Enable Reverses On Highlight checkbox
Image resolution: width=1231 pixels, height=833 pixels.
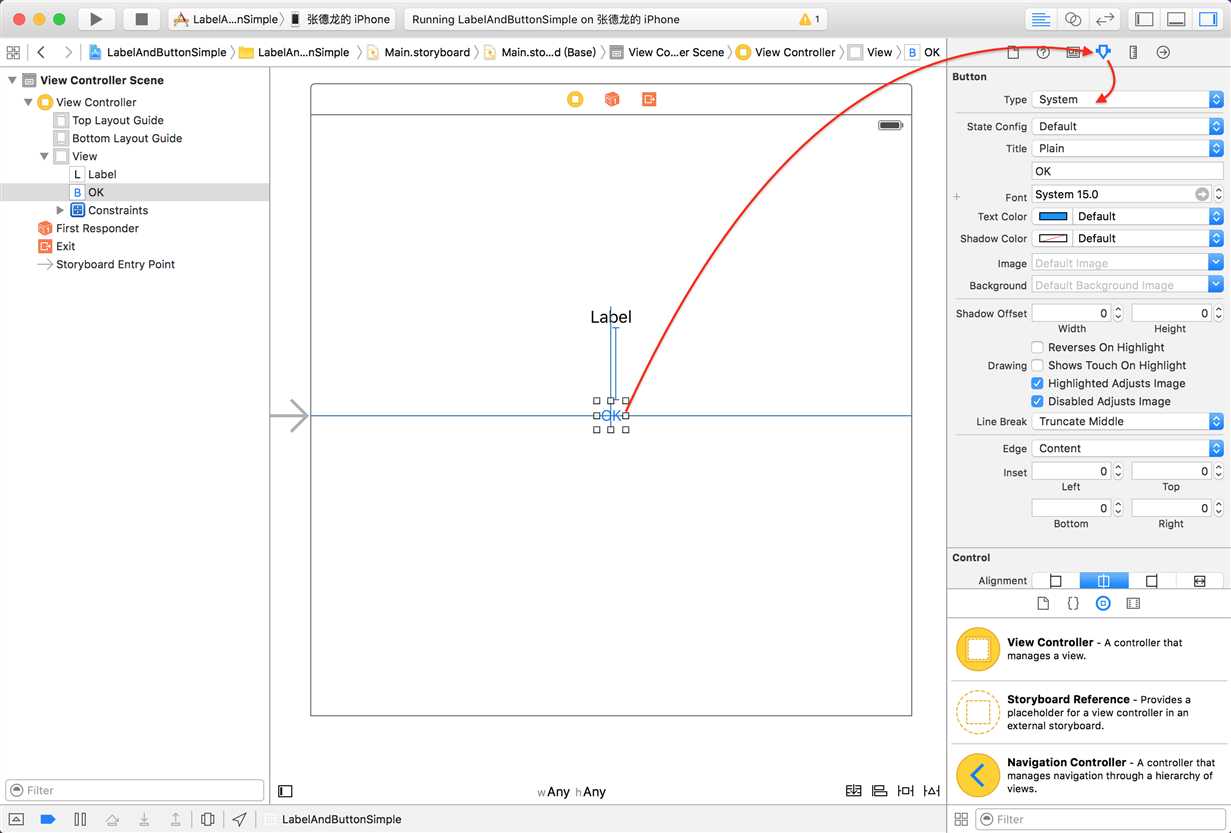click(x=1037, y=347)
